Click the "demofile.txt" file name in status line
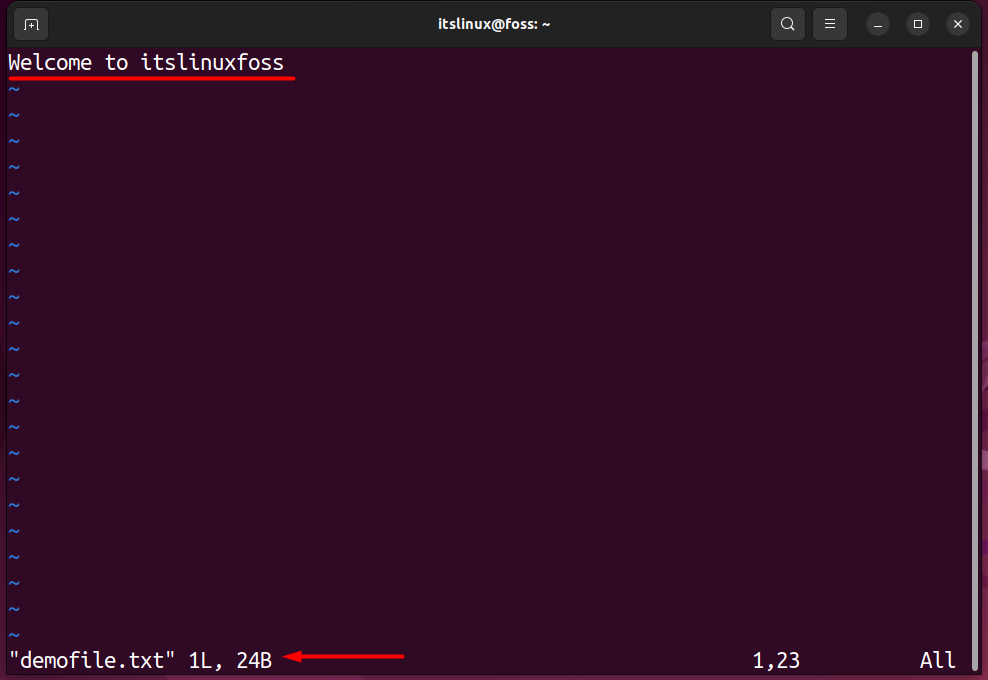Image resolution: width=988 pixels, height=680 pixels. pos(91,660)
